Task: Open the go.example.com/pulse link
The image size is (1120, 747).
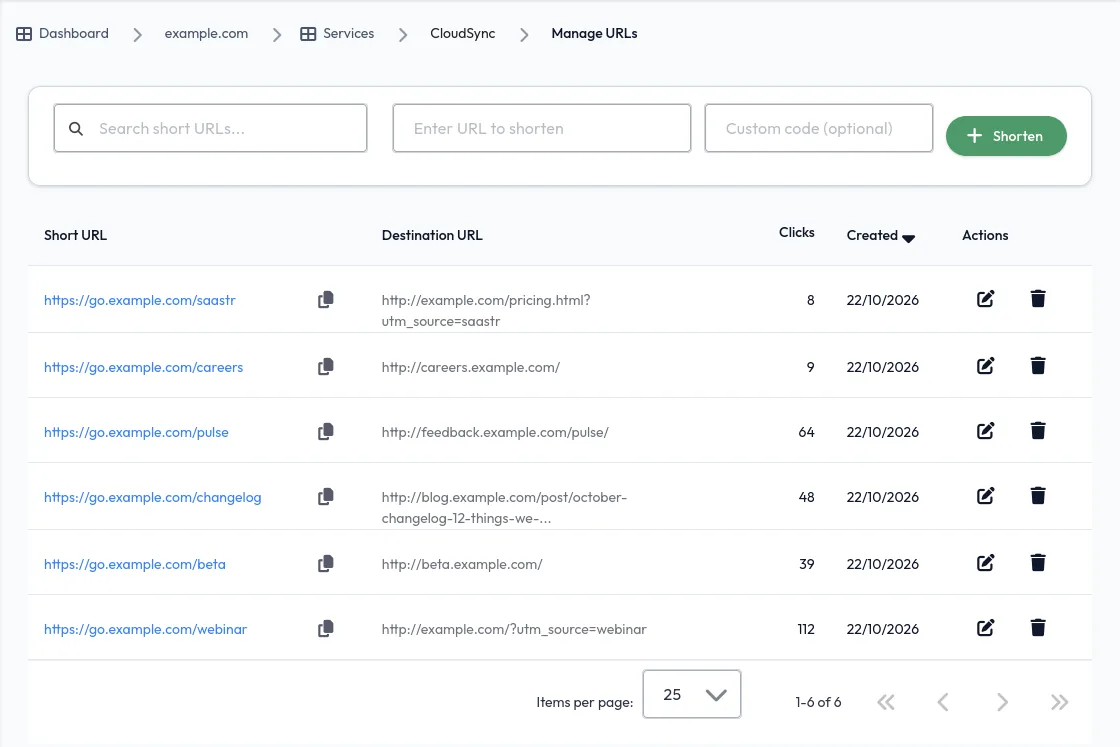Action: [136, 432]
